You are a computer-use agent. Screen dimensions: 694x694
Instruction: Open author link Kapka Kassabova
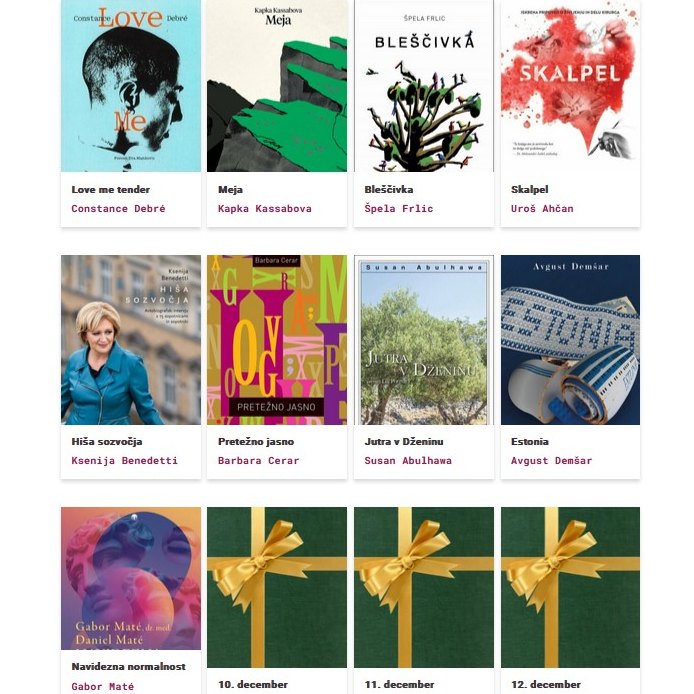[x=265, y=208]
